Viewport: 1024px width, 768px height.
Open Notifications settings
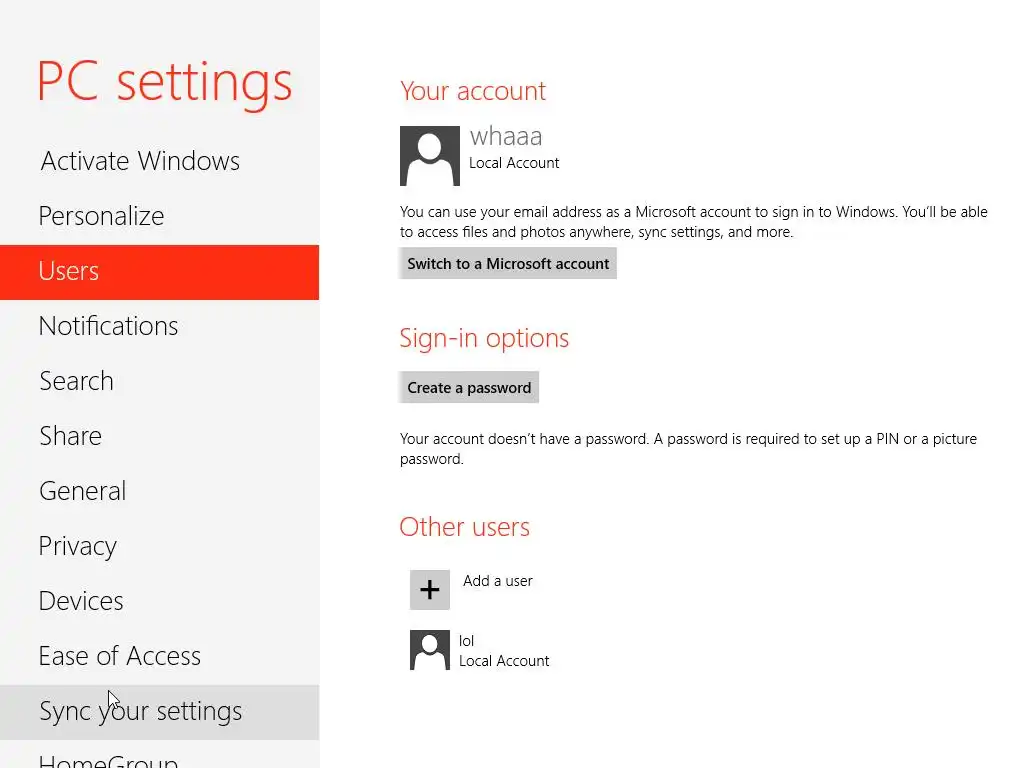108,326
